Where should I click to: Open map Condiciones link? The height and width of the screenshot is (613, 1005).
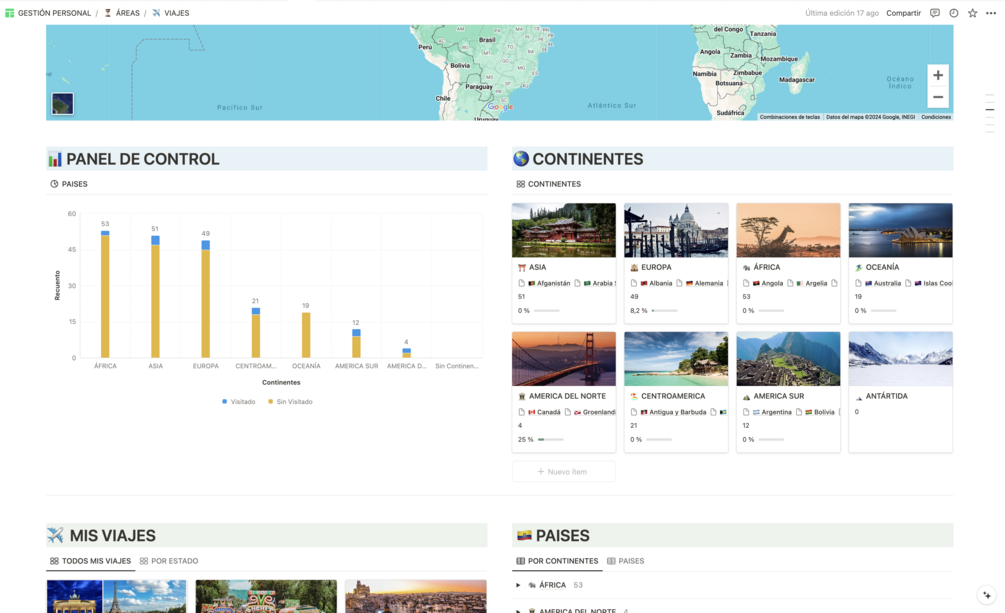(936, 117)
